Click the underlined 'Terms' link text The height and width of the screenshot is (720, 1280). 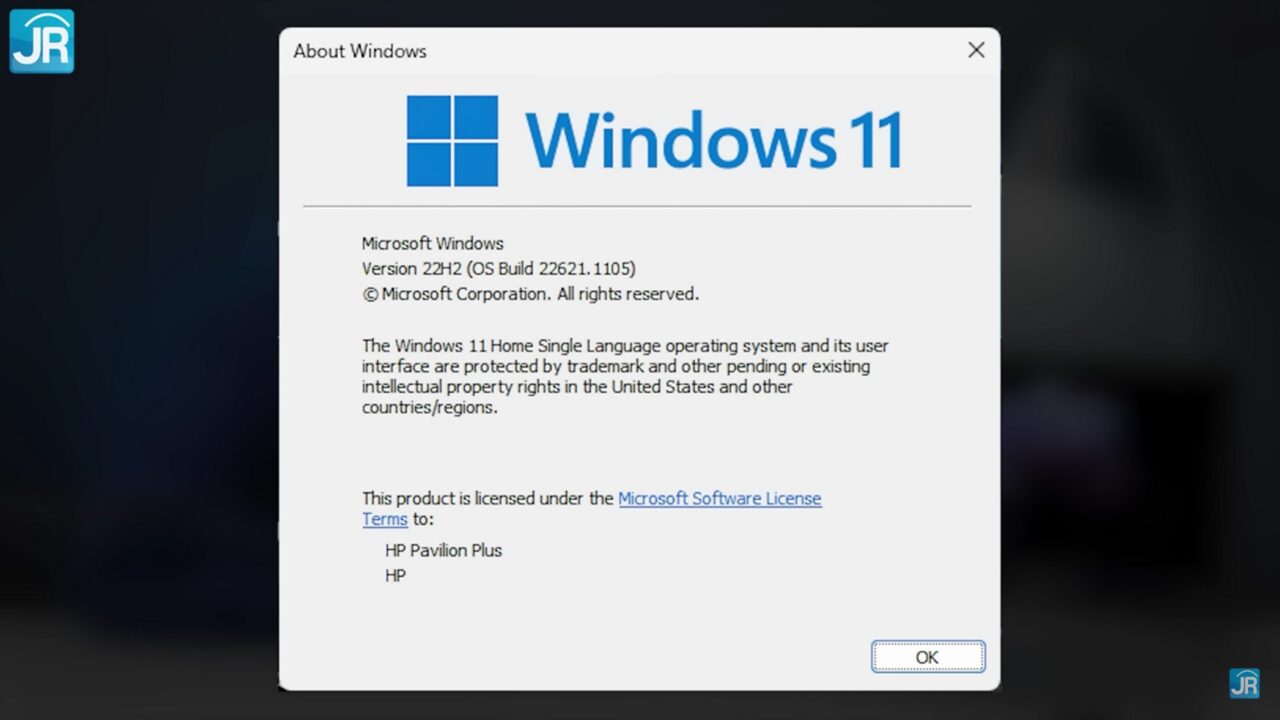pos(385,519)
